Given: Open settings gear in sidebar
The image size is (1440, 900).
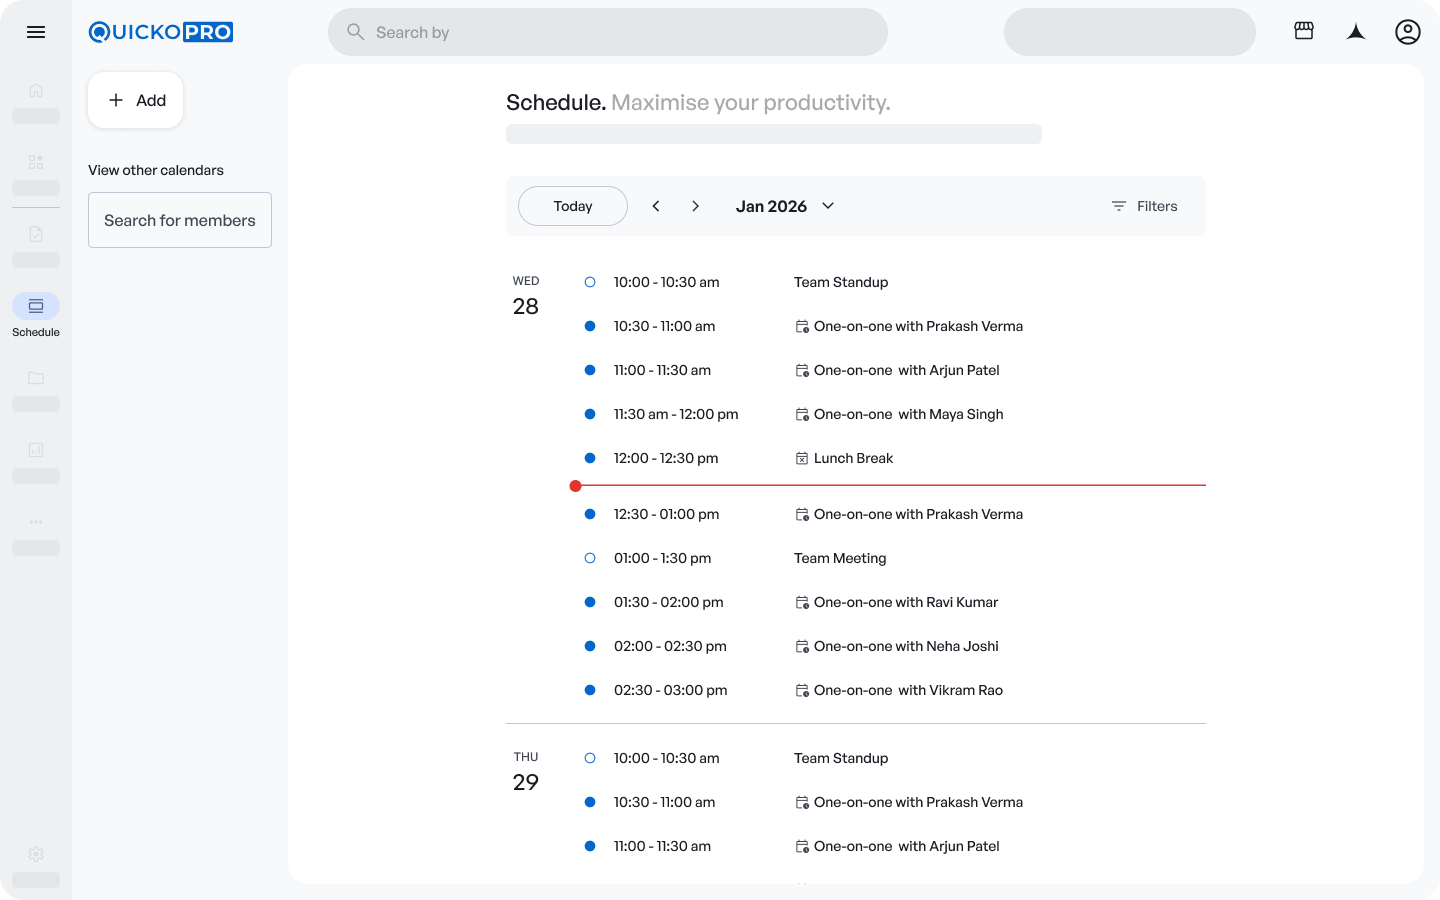Looking at the screenshot, I should 36,854.
